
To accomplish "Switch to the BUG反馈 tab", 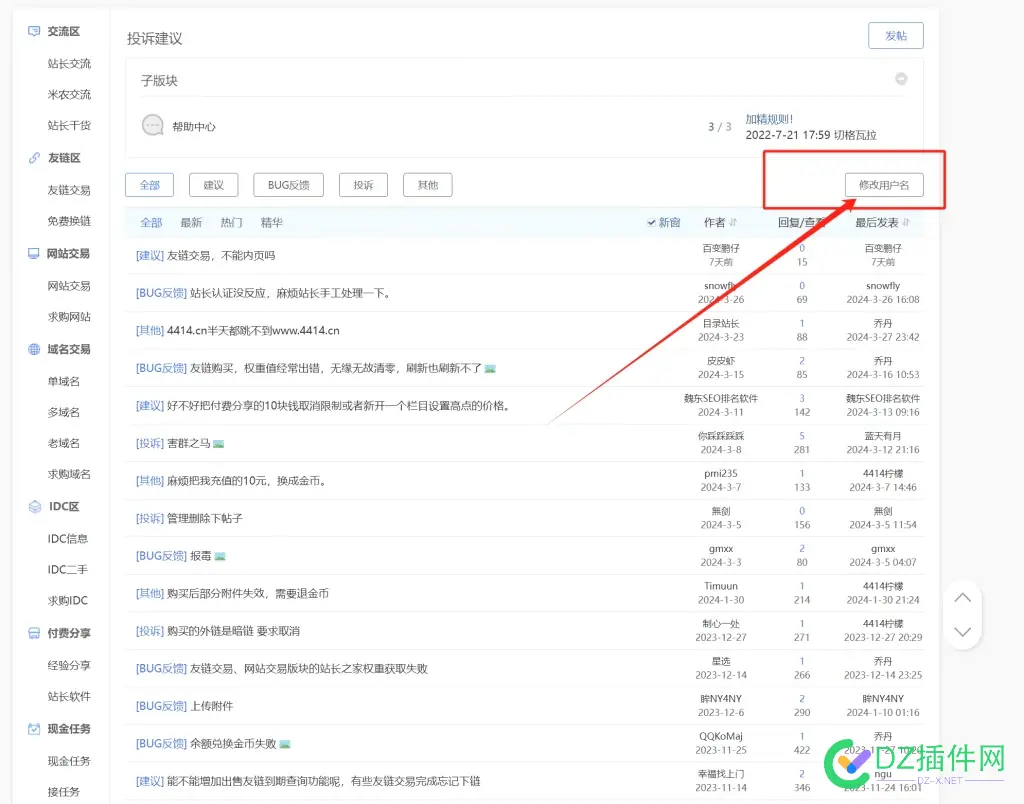I will tap(288, 184).
